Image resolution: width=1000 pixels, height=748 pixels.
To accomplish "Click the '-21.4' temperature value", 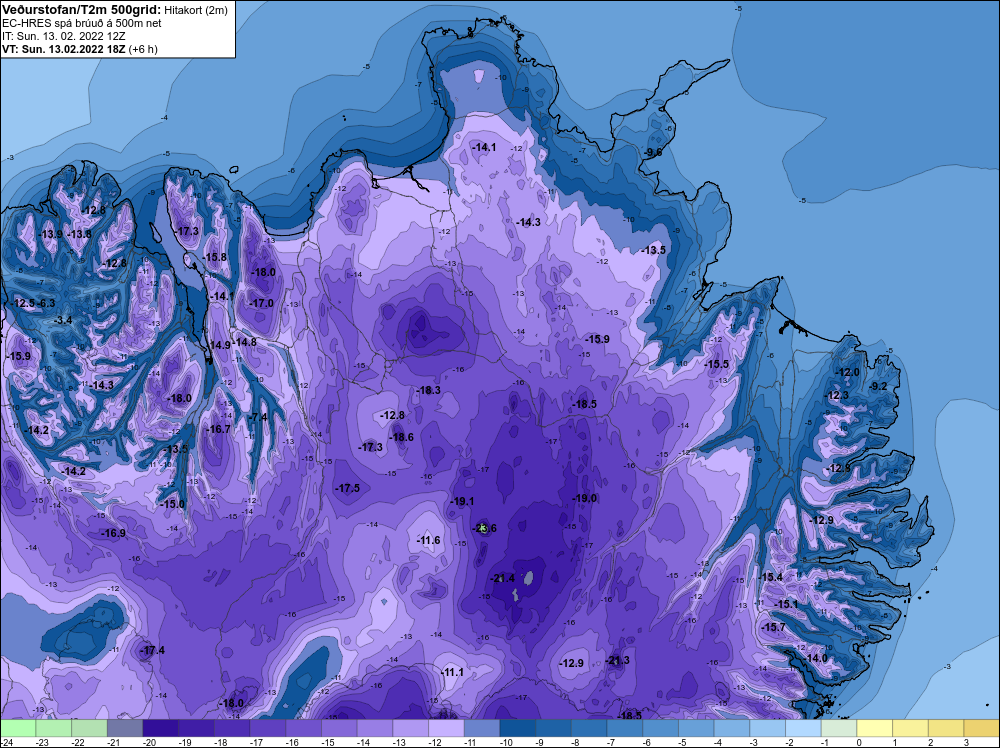I will pos(503,578).
